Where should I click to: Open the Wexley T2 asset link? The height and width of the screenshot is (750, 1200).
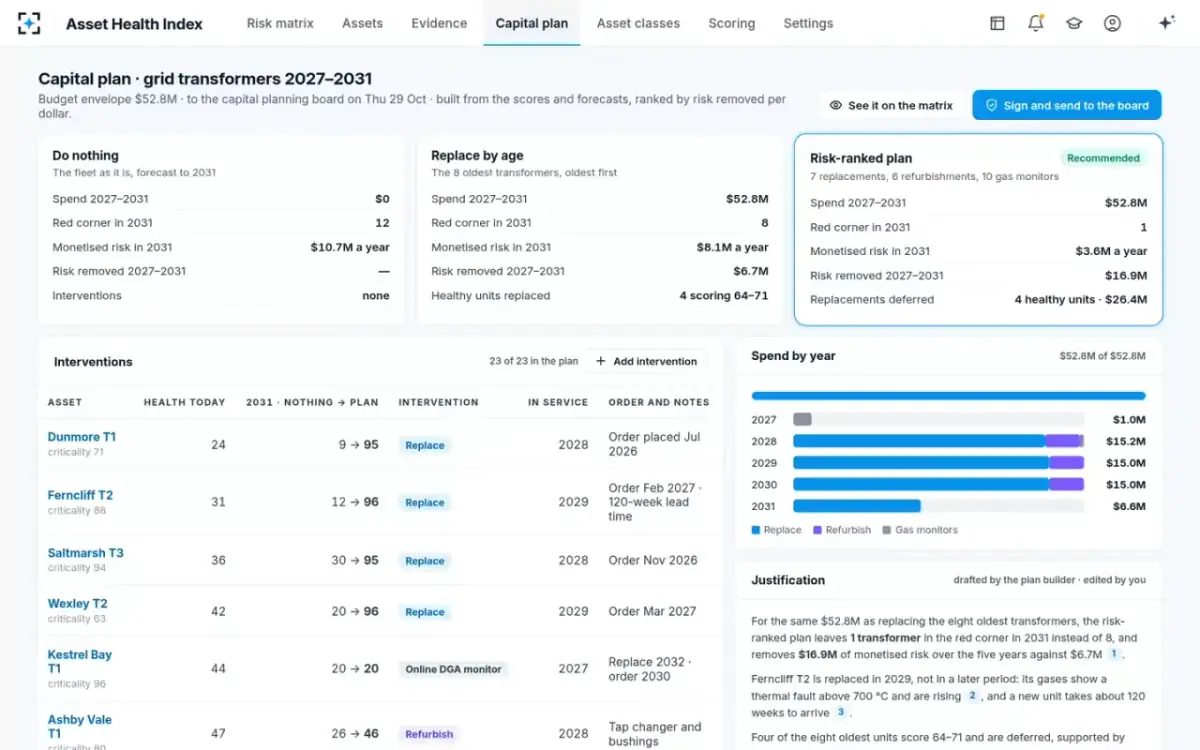(x=77, y=604)
